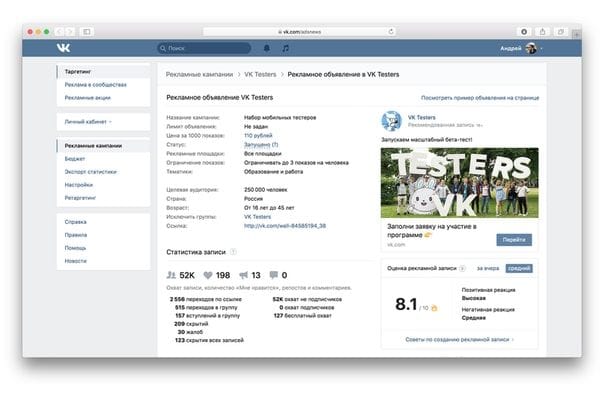Open Помощь link in sidebar

click(75, 248)
